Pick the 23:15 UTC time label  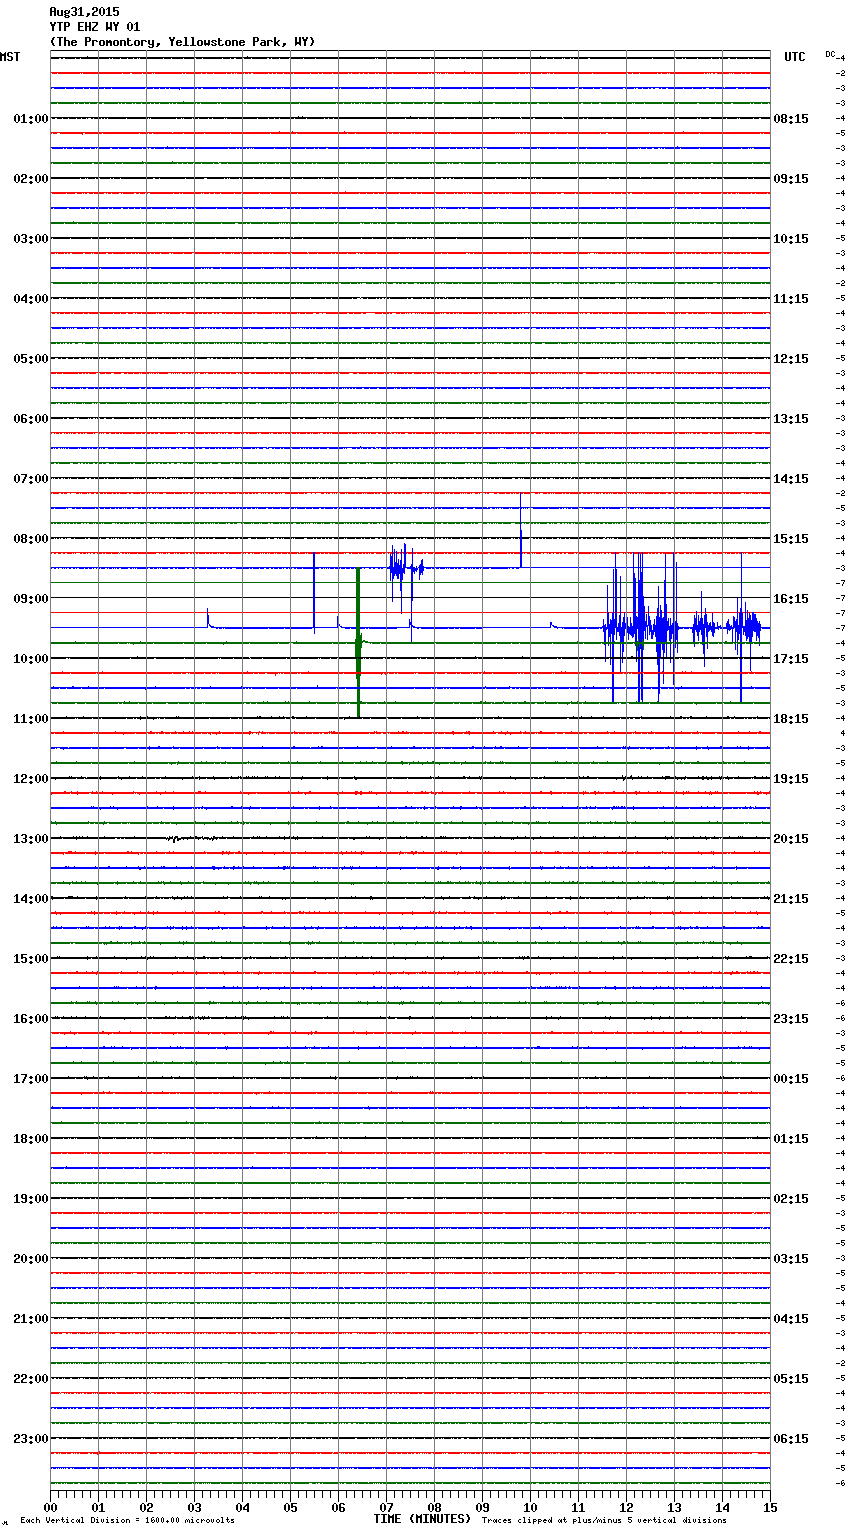click(791, 1019)
